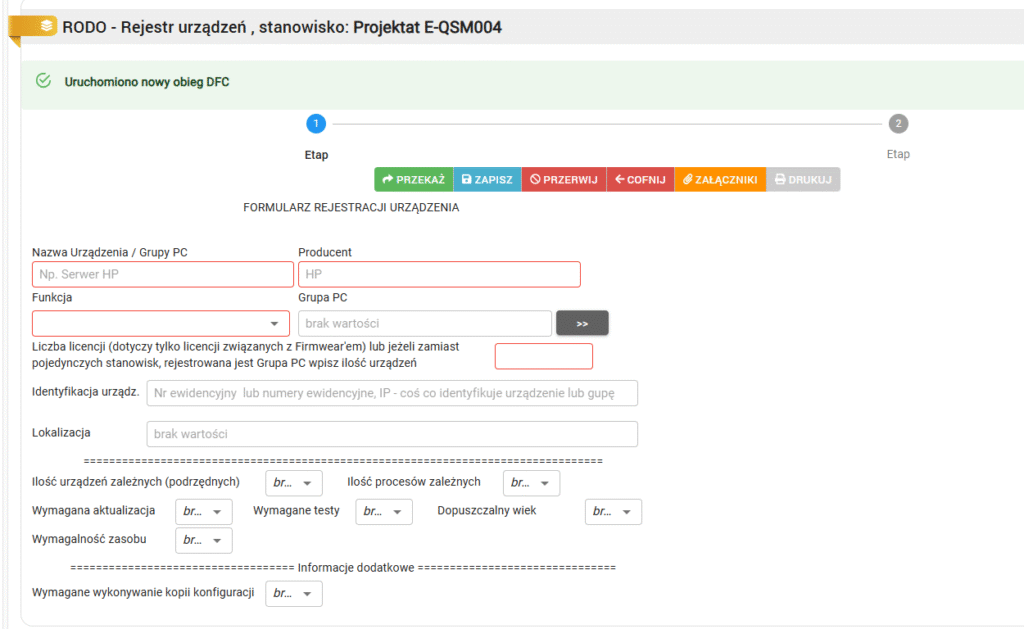
Task: Expand Ilość urządzeń zależnych dropdown
Action: (294, 483)
